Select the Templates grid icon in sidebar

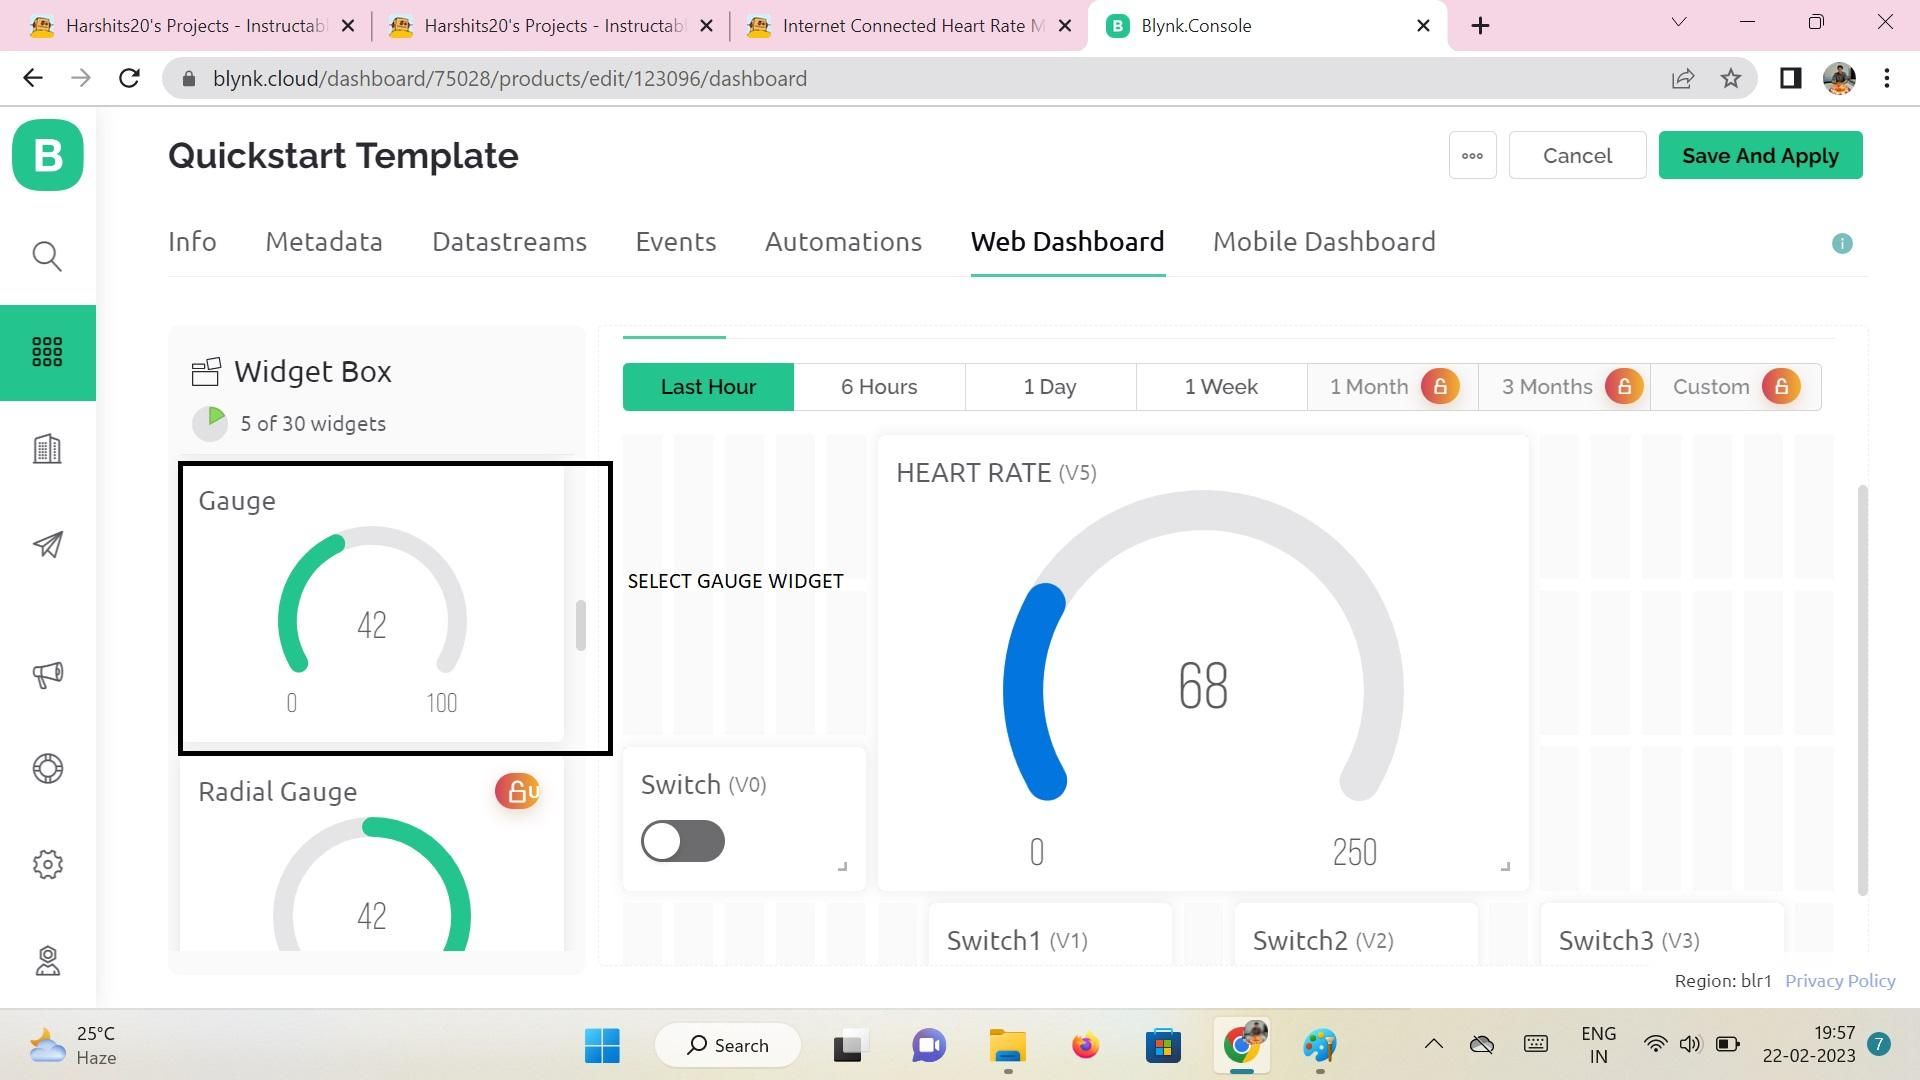[x=47, y=352]
